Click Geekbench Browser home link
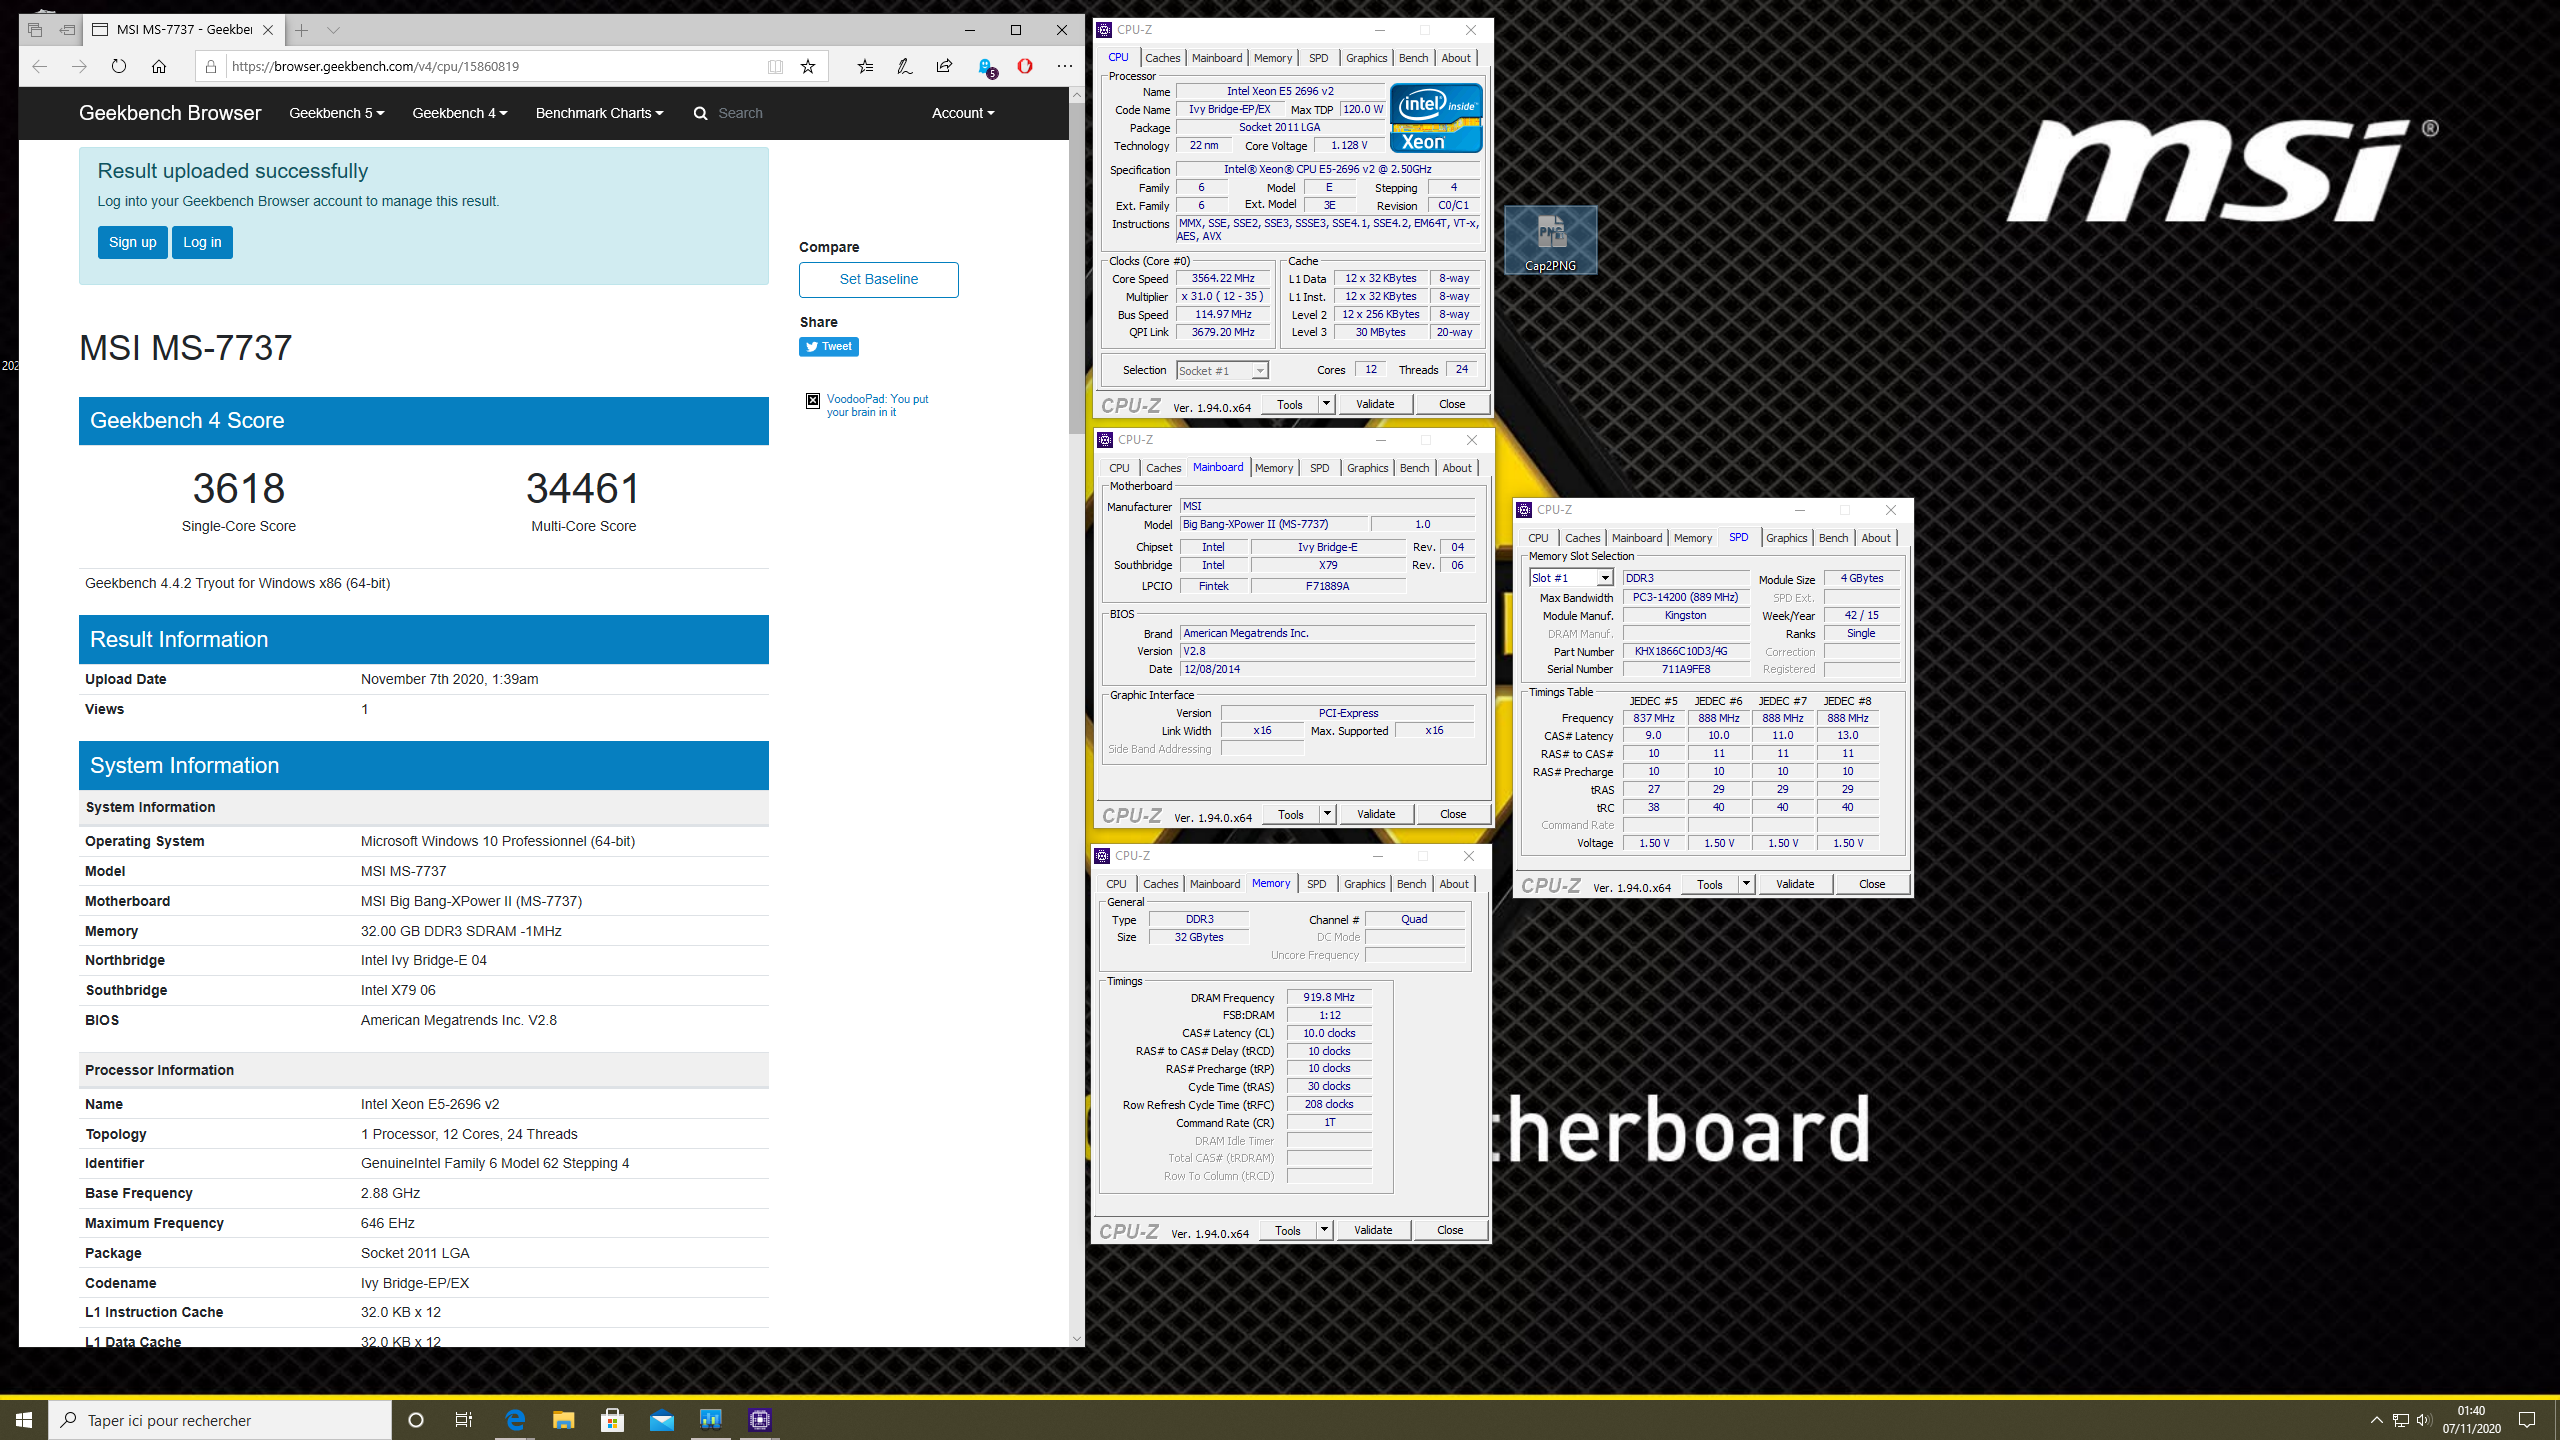This screenshot has height=1440, width=2560. (170, 113)
